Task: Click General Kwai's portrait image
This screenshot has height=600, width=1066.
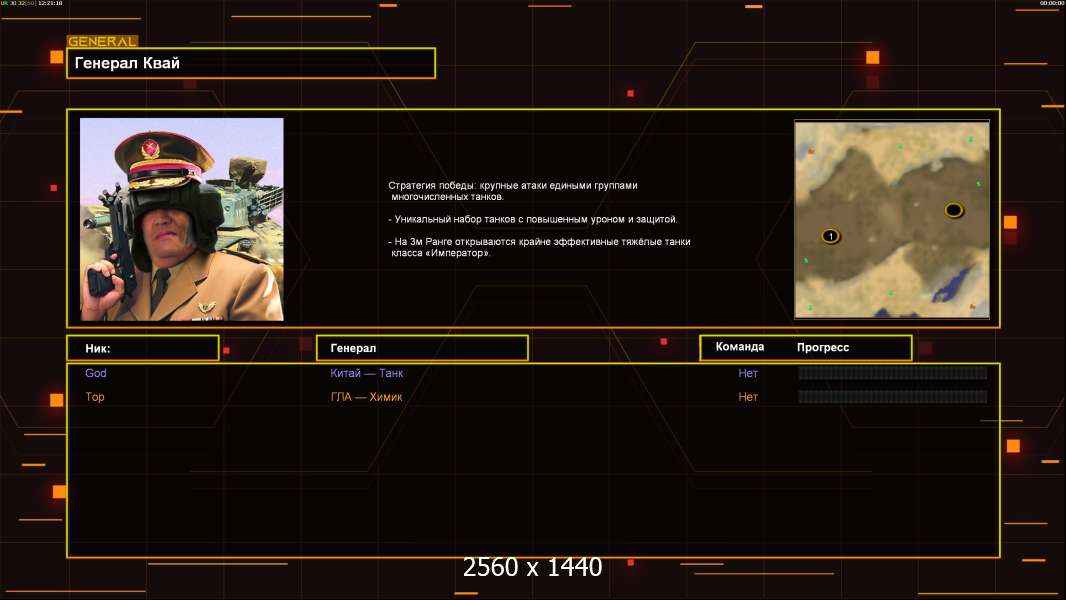Action: click(x=182, y=219)
